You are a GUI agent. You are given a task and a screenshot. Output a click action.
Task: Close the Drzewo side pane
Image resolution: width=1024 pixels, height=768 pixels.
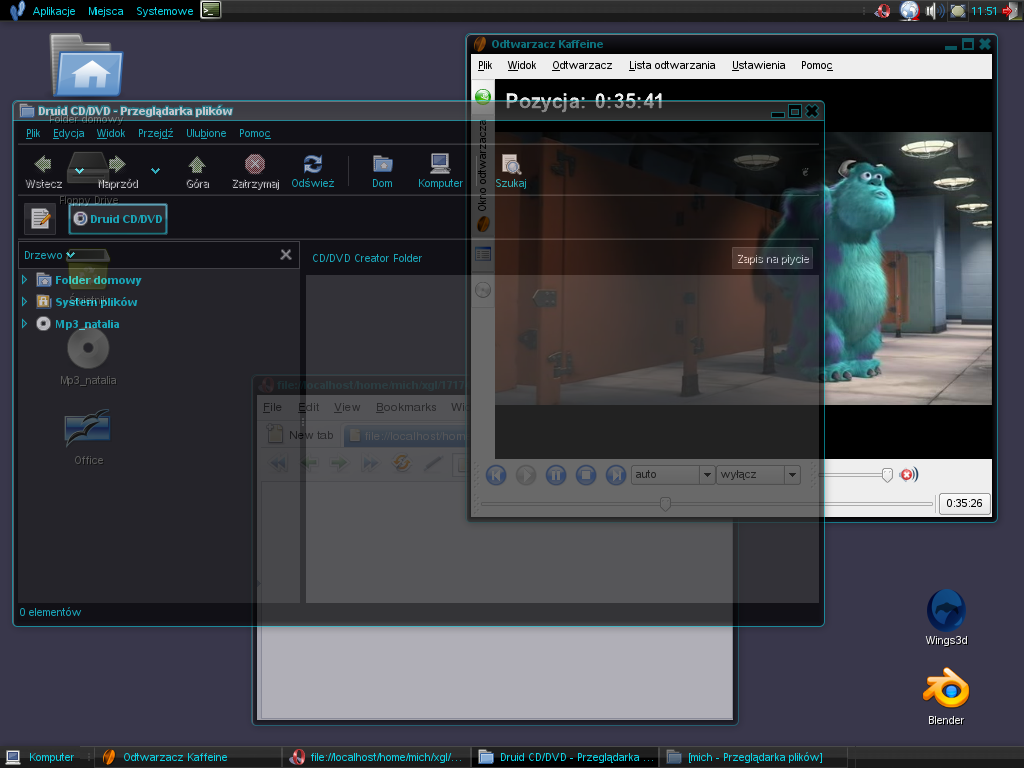pos(286,255)
